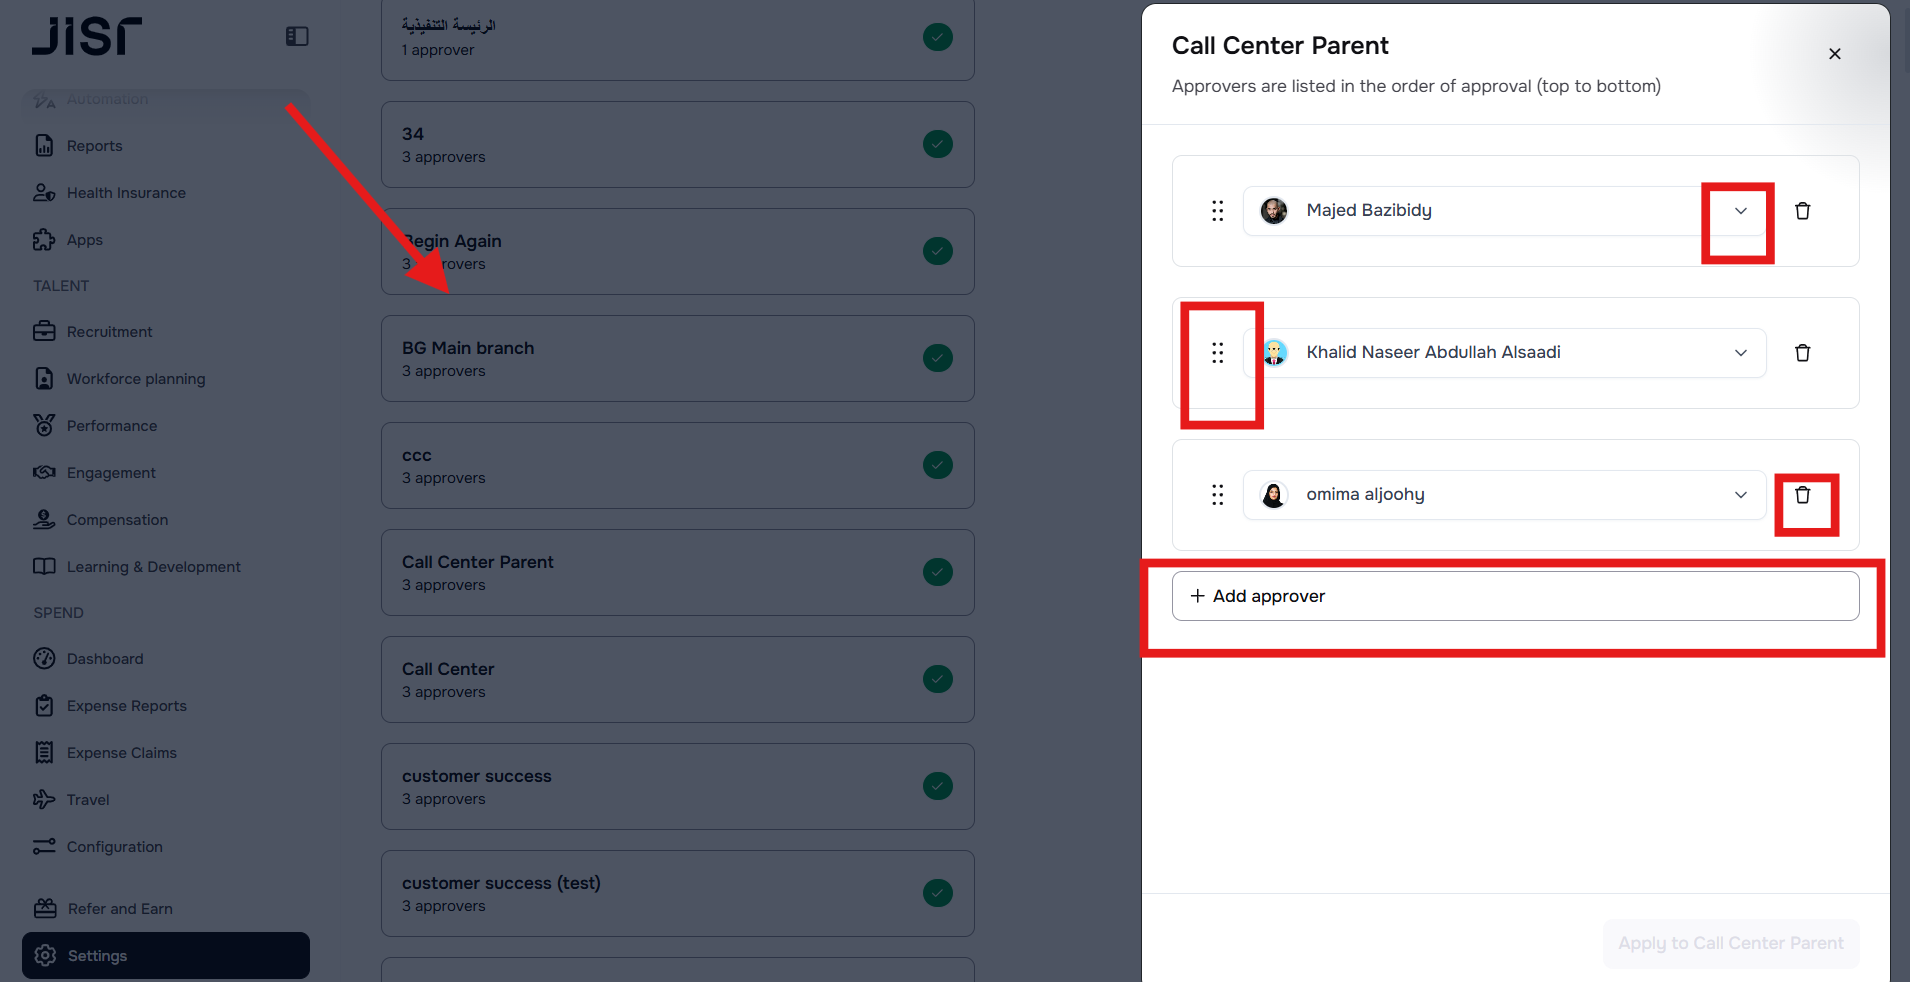Expand the Majed Bazibidy approver dropdown
The width and height of the screenshot is (1910, 982).
tap(1740, 211)
